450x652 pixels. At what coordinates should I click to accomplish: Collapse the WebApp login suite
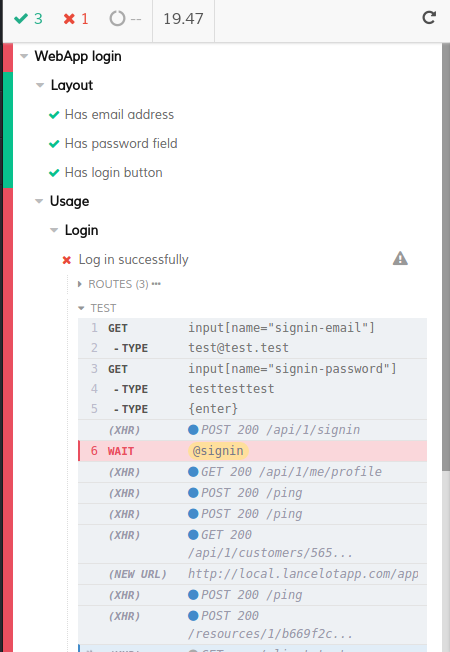(24, 56)
